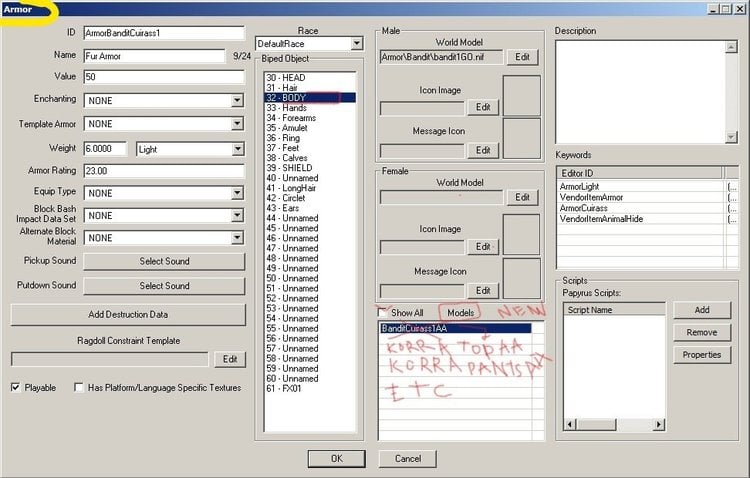Screen dimensions: 750x478
Task: Click the ID input field
Action: click(164, 33)
